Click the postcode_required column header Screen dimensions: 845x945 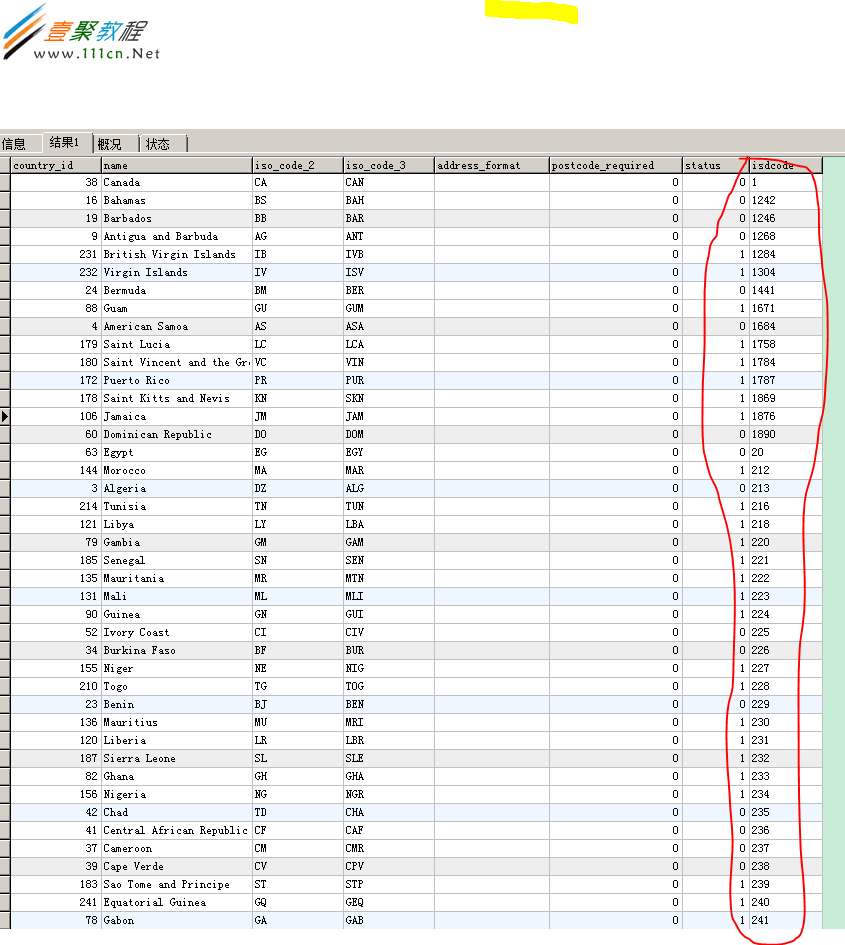pos(616,165)
